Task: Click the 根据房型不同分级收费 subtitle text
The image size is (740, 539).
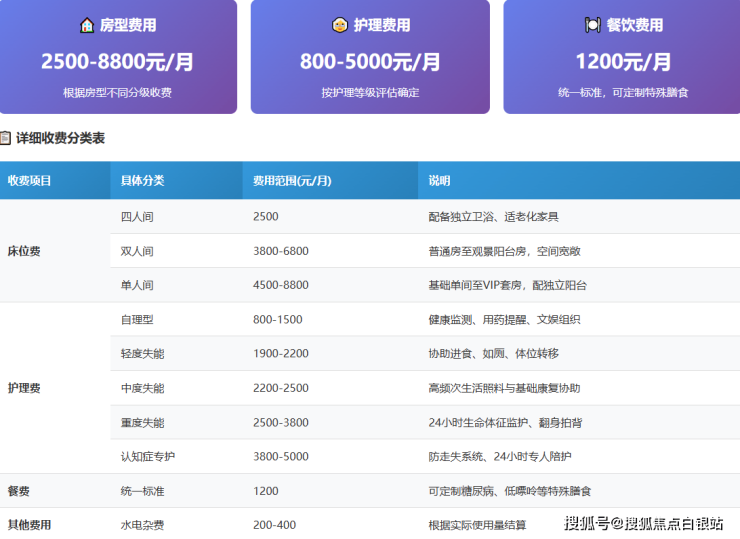Action: click(117, 93)
